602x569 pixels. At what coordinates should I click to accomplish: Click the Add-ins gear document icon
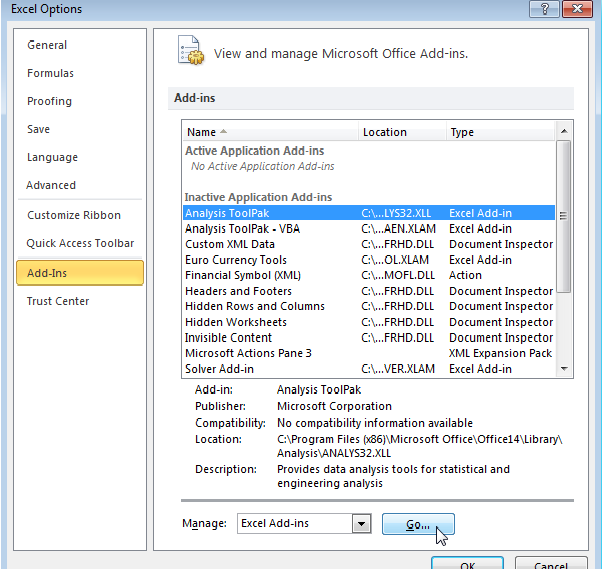coord(191,50)
